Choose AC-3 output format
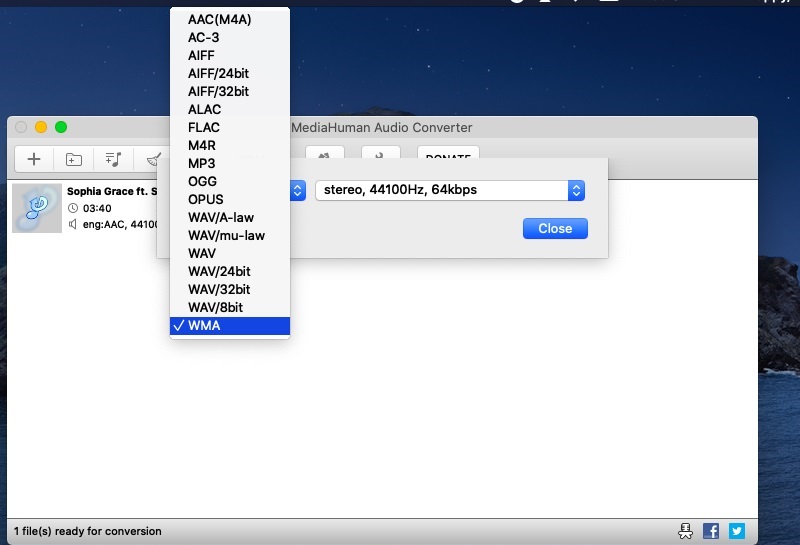 coord(230,37)
